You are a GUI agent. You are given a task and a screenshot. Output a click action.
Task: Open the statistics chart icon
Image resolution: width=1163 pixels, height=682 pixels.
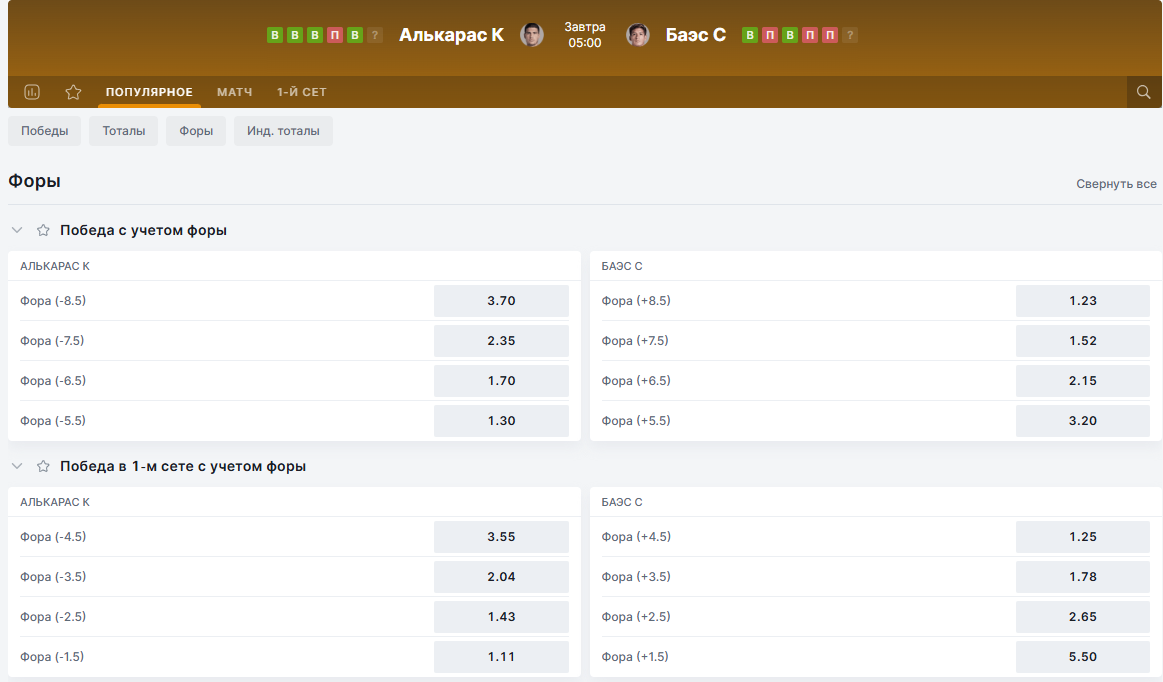[x=32, y=92]
